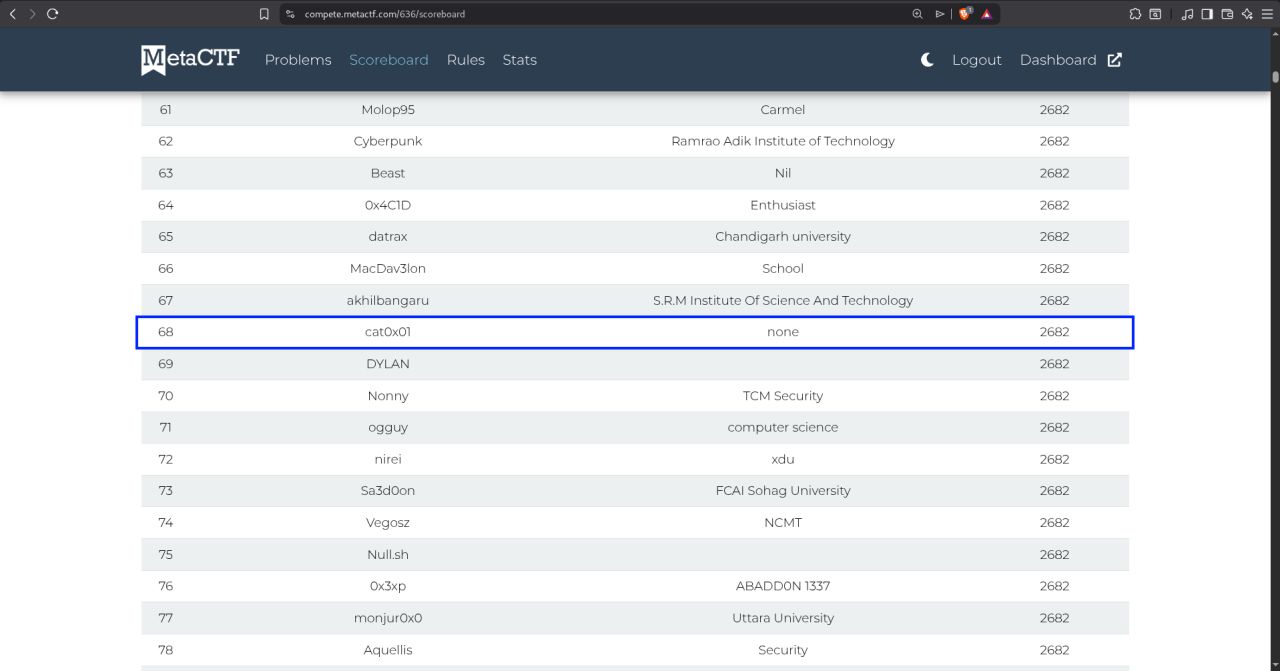Click rank number 68
Viewport: 1280px width, 671px height.
[166, 332]
